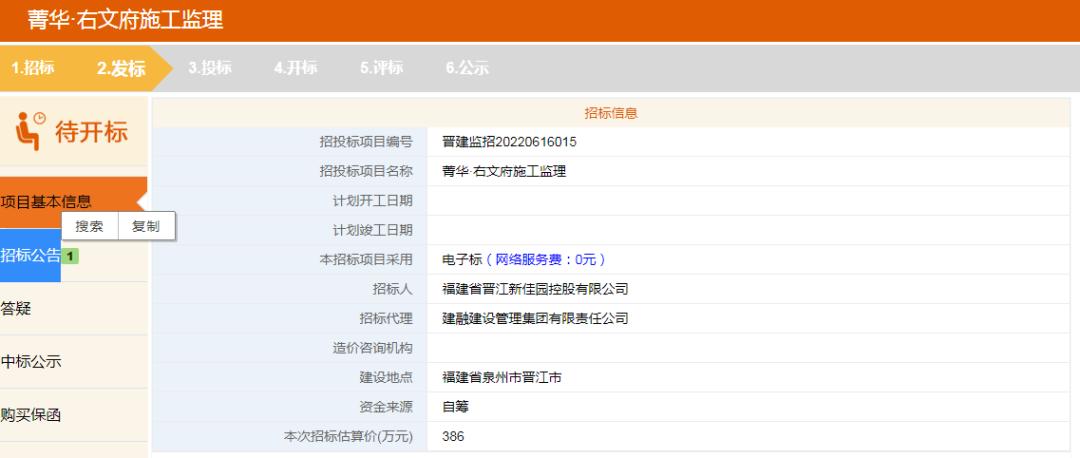Screen dimensions: 1080x458
Task: Open step 2.发标 in progress bar
Action: tap(121, 68)
